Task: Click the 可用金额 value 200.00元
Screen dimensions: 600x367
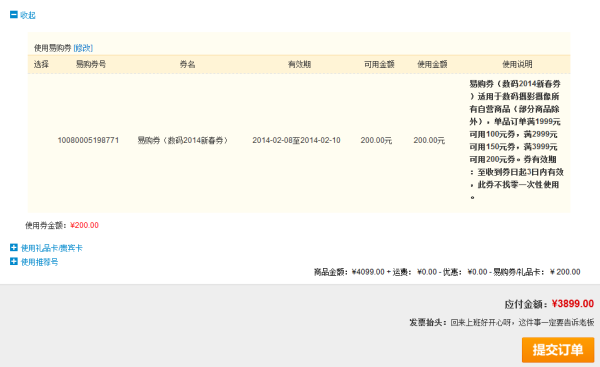Action: click(x=376, y=140)
